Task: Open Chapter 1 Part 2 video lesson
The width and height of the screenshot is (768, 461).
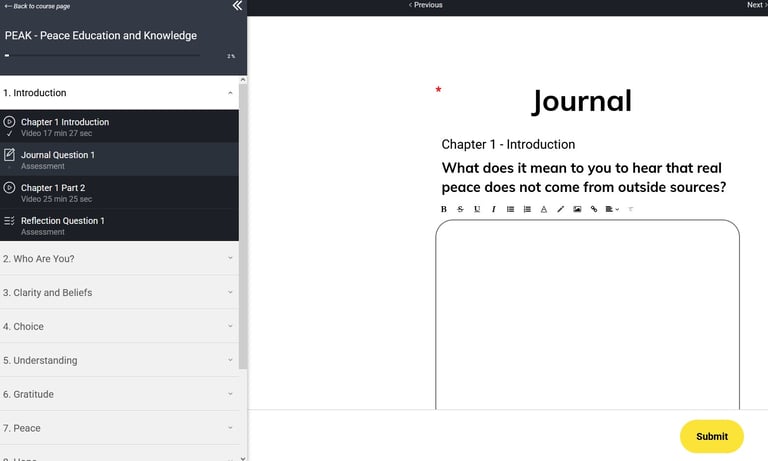Action: pyautogui.click(x=120, y=193)
